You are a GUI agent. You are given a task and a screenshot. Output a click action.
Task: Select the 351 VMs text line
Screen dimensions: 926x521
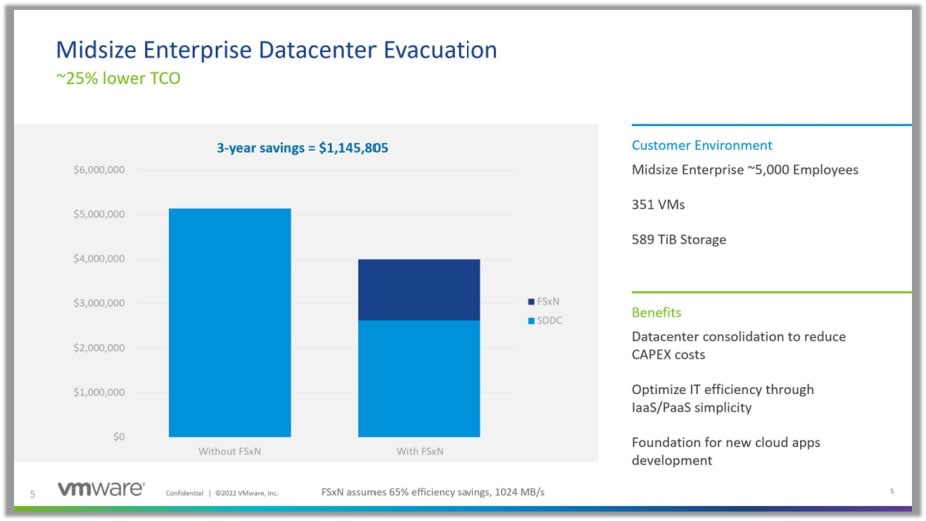point(660,204)
